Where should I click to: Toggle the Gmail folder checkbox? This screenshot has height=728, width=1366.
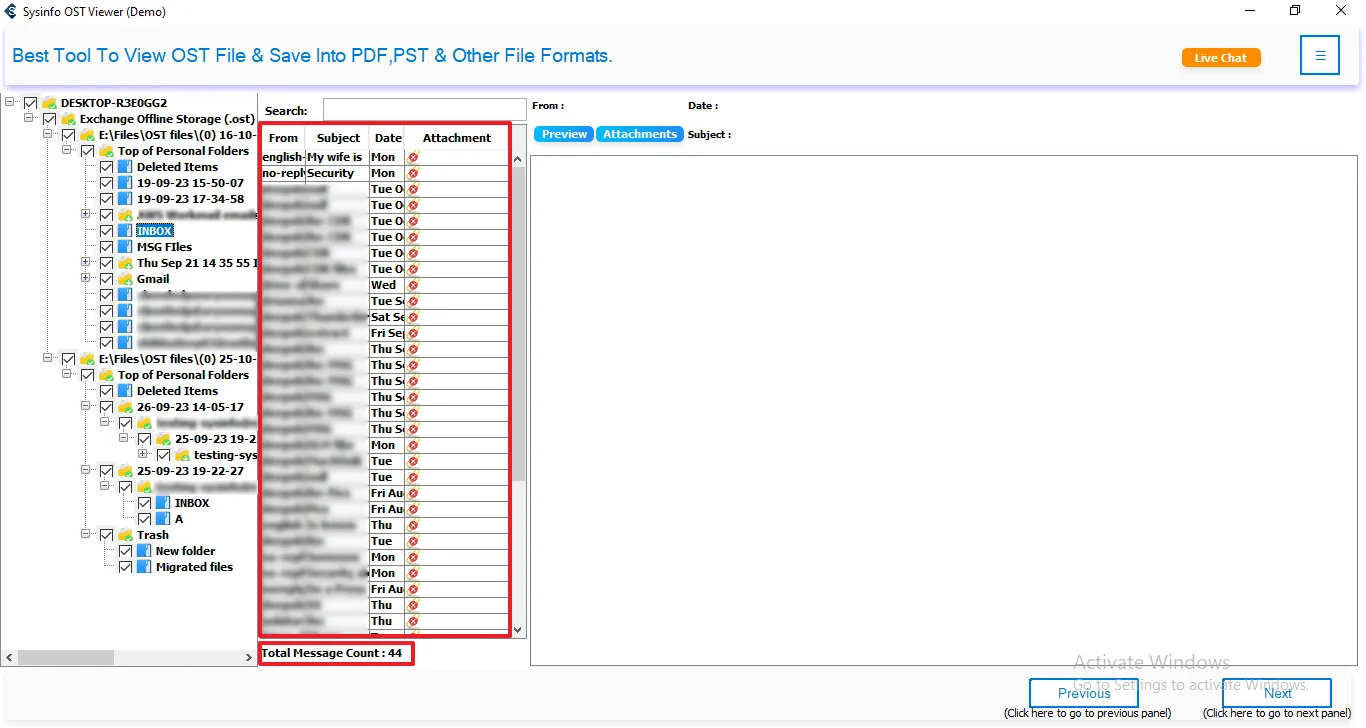tap(106, 279)
